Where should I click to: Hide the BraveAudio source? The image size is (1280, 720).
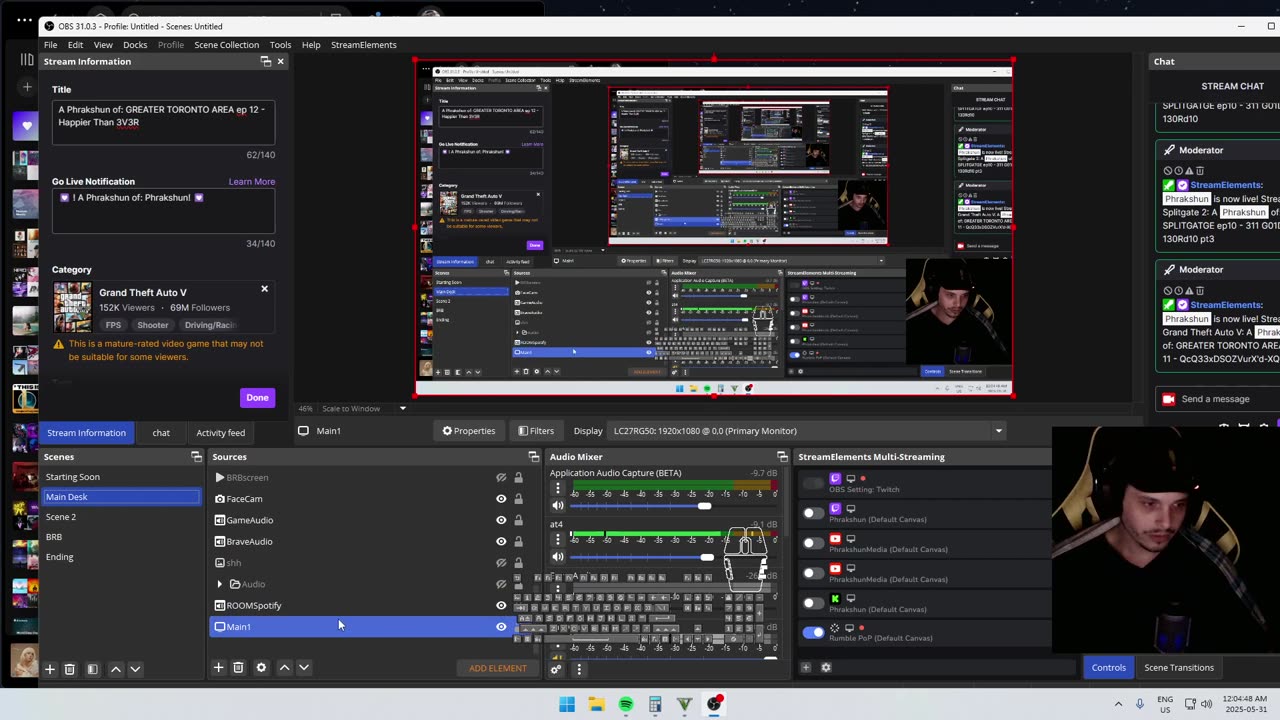(x=501, y=541)
